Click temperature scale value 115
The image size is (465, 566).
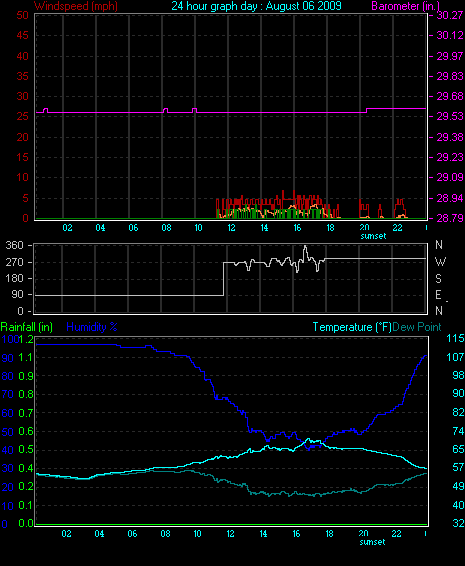[455, 339]
